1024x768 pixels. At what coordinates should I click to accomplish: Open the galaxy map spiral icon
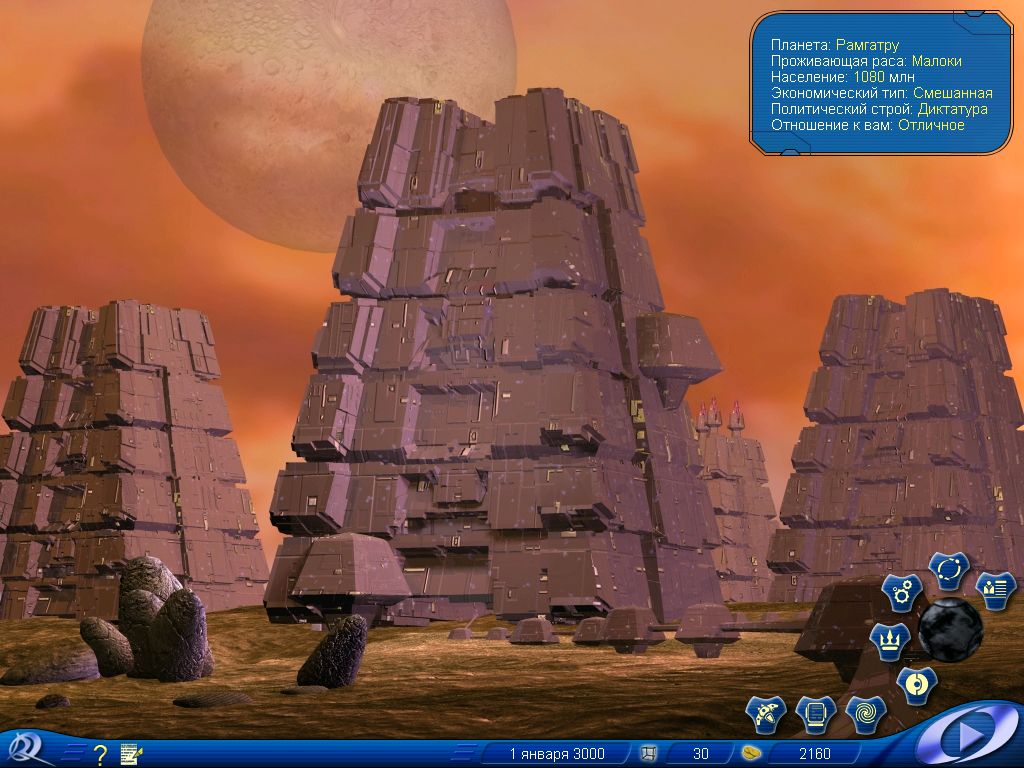865,714
